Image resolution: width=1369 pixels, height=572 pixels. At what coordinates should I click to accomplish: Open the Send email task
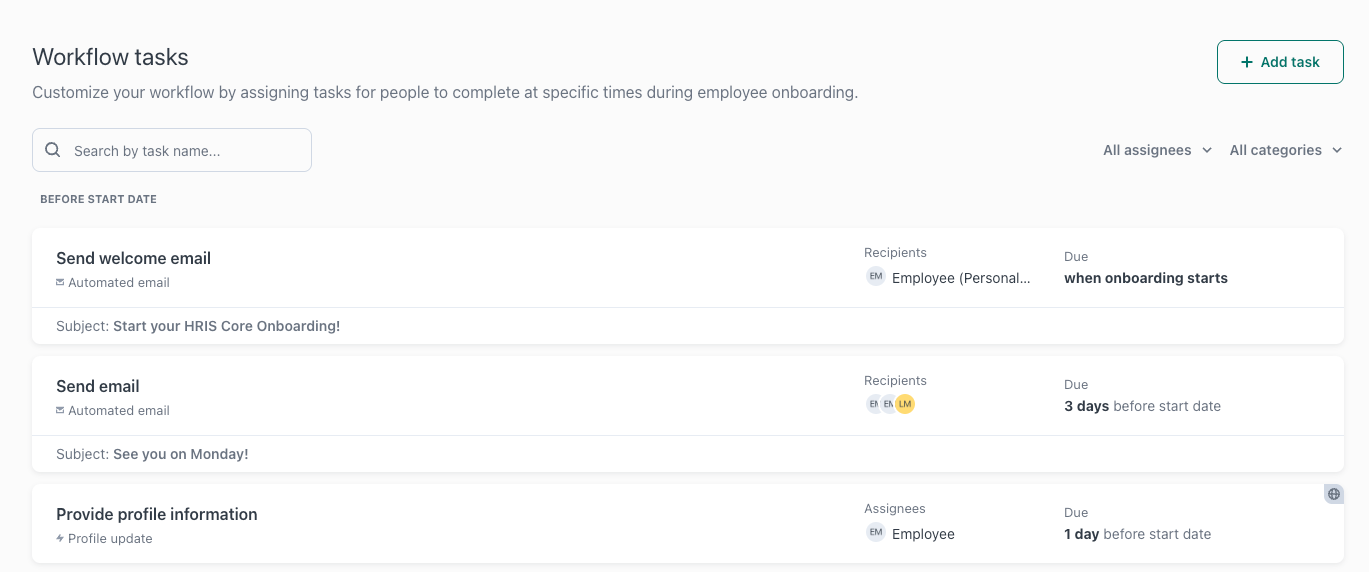coord(98,386)
